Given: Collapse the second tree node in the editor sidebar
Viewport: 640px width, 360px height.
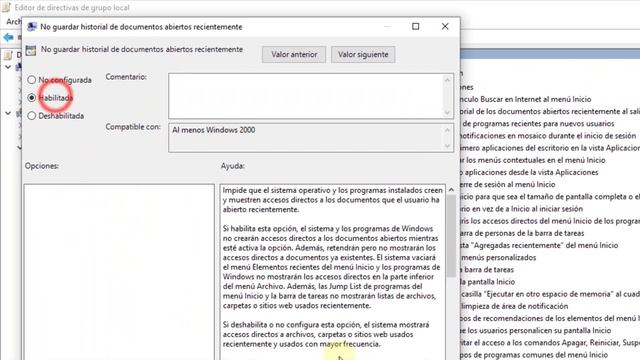Looking at the screenshot, I should [x=8, y=113].
